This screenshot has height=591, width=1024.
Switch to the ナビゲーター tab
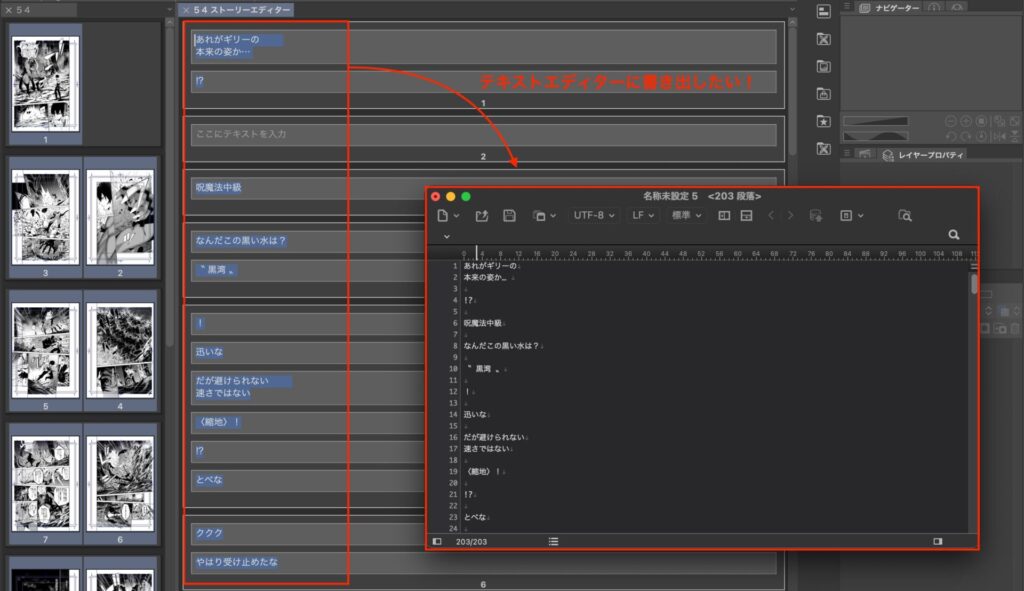888,8
